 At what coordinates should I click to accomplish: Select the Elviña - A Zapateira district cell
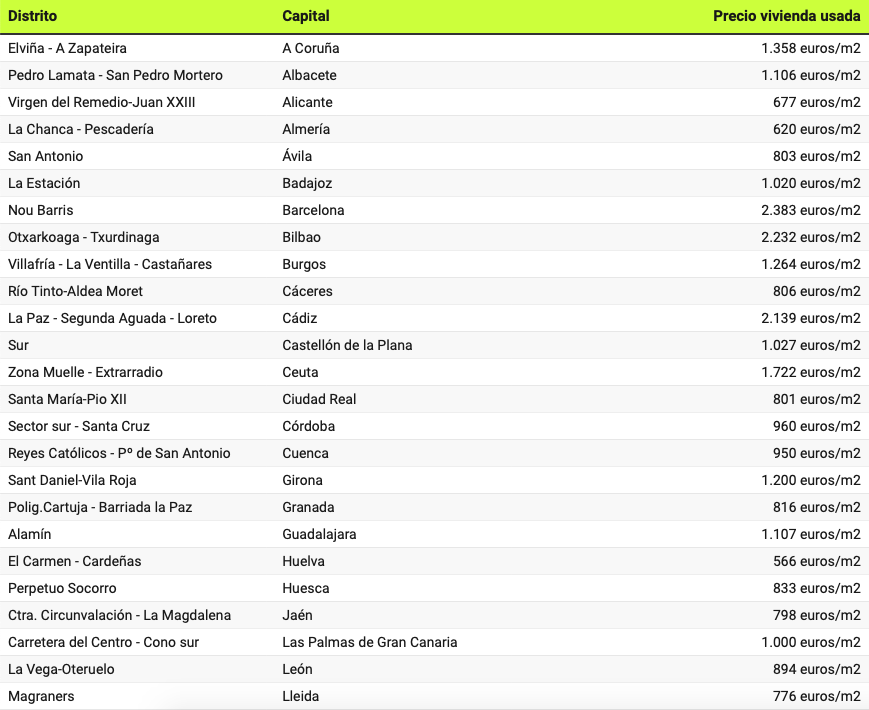point(67,48)
